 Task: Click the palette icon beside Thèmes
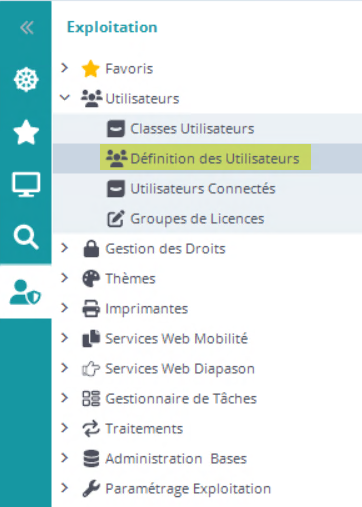tap(91, 279)
